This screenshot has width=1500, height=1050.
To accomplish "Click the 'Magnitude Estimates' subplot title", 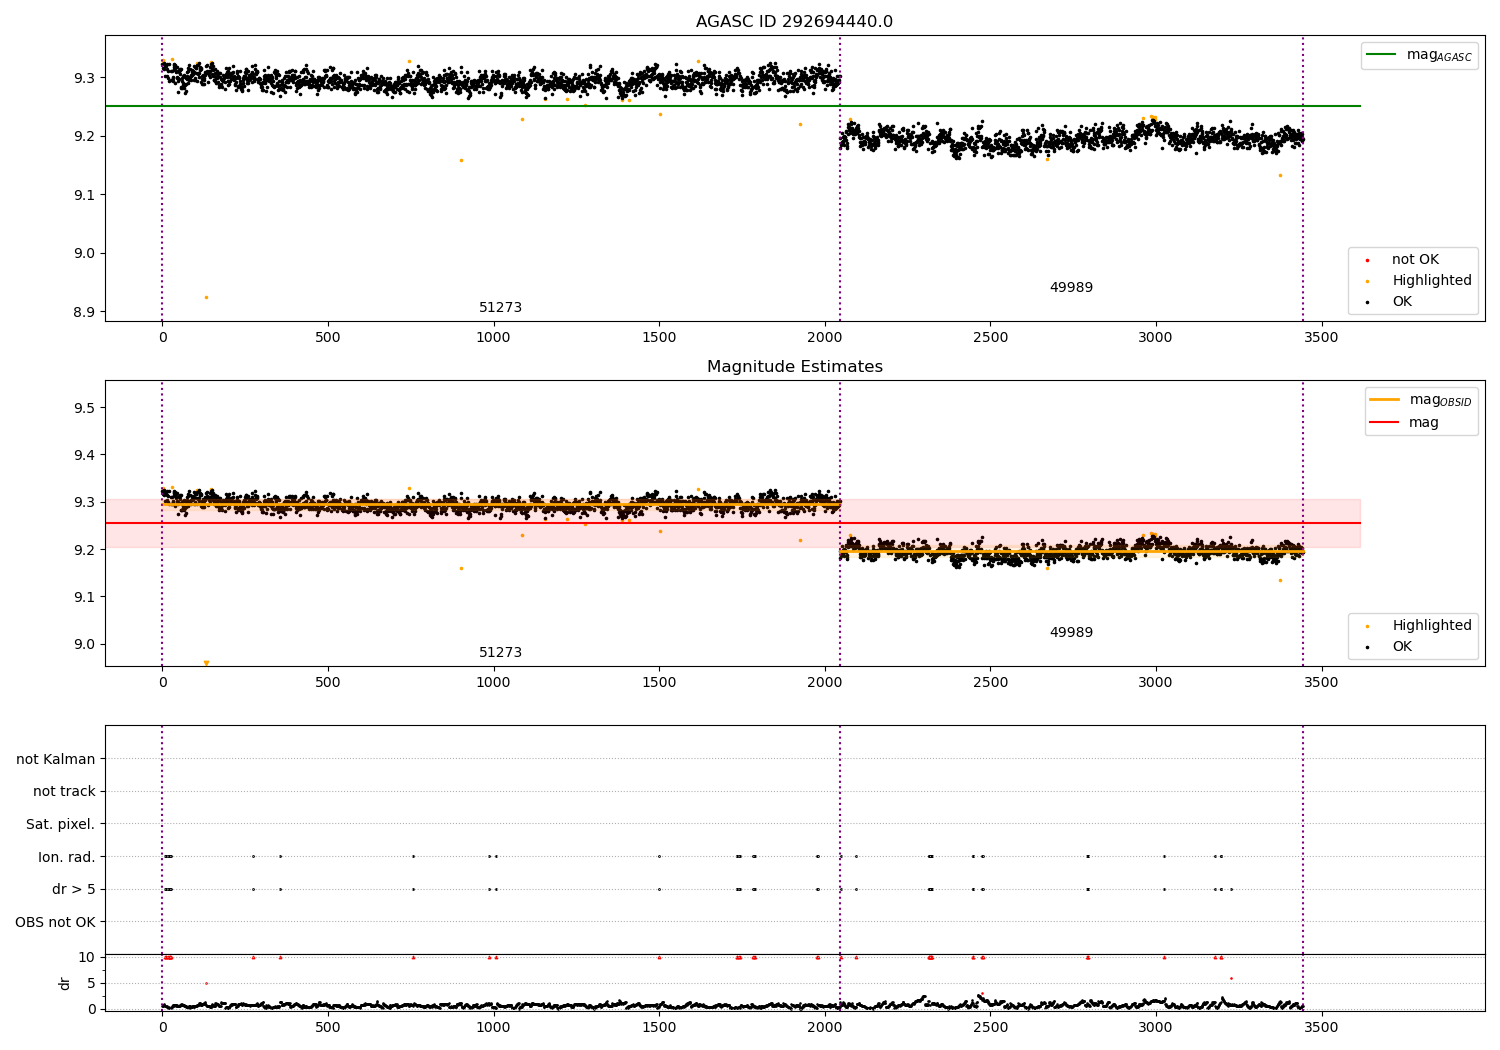I will click(794, 367).
